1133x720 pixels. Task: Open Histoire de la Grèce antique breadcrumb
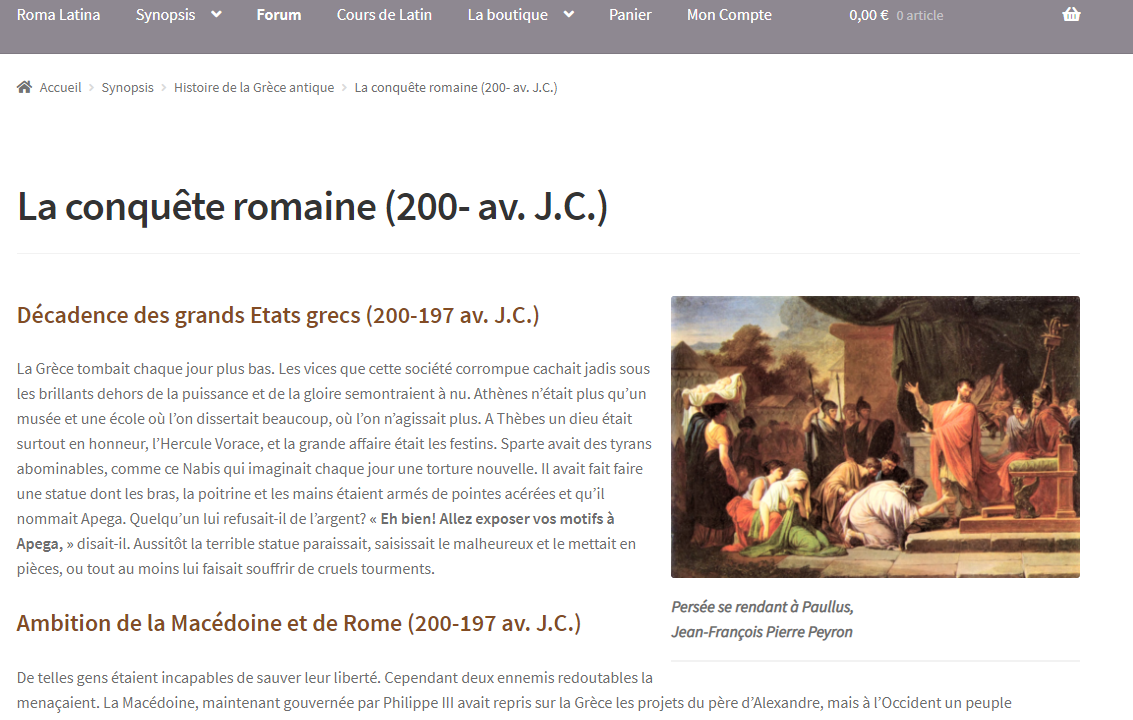254,87
